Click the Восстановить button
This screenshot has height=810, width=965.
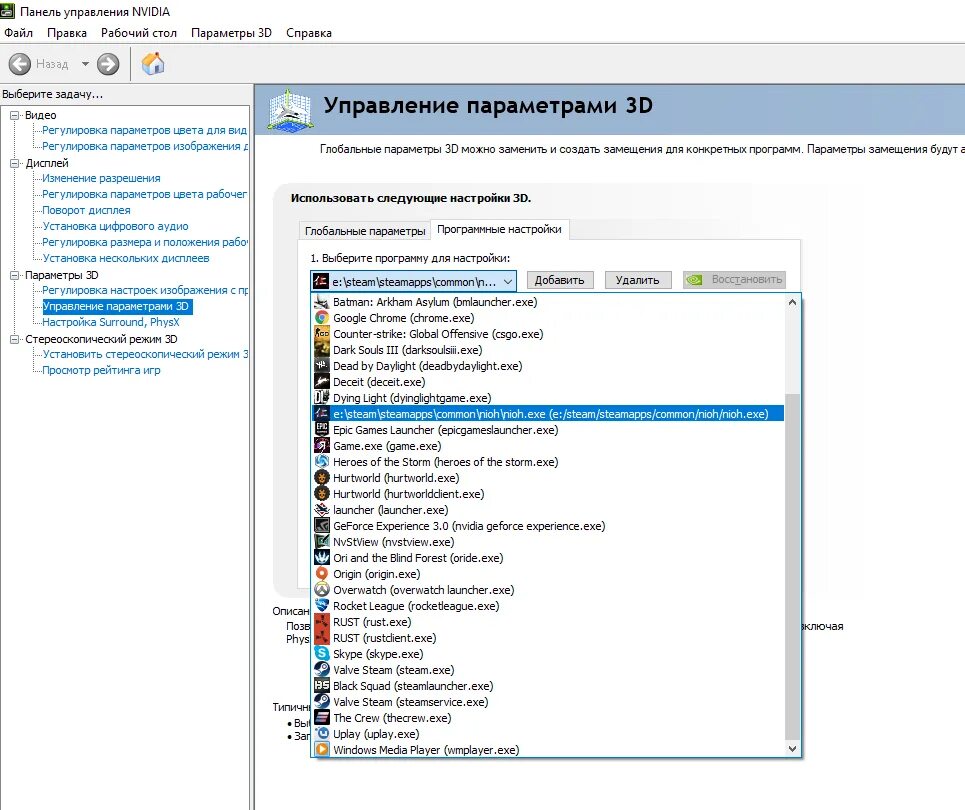[x=734, y=279]
